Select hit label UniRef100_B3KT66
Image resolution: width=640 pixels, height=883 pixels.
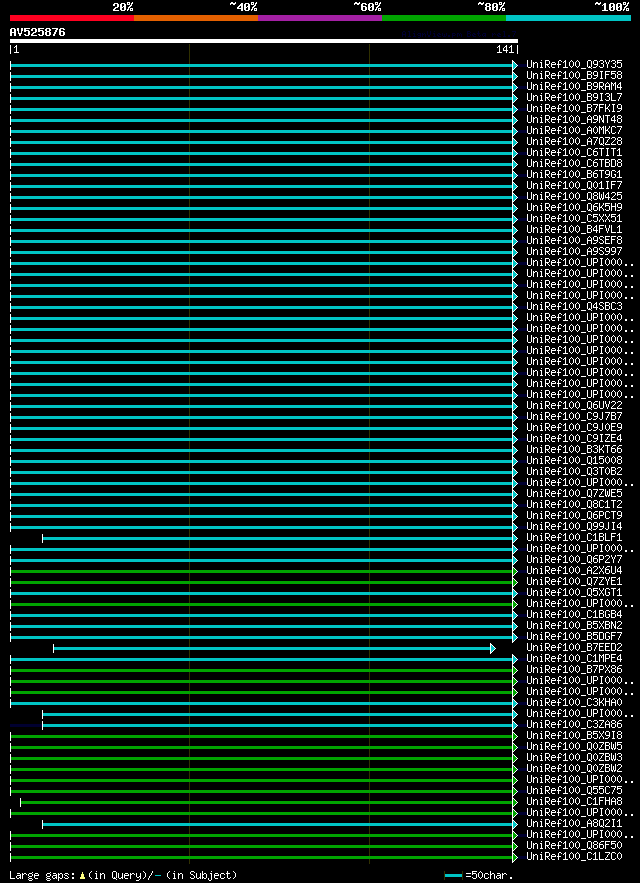coord(574,449)
